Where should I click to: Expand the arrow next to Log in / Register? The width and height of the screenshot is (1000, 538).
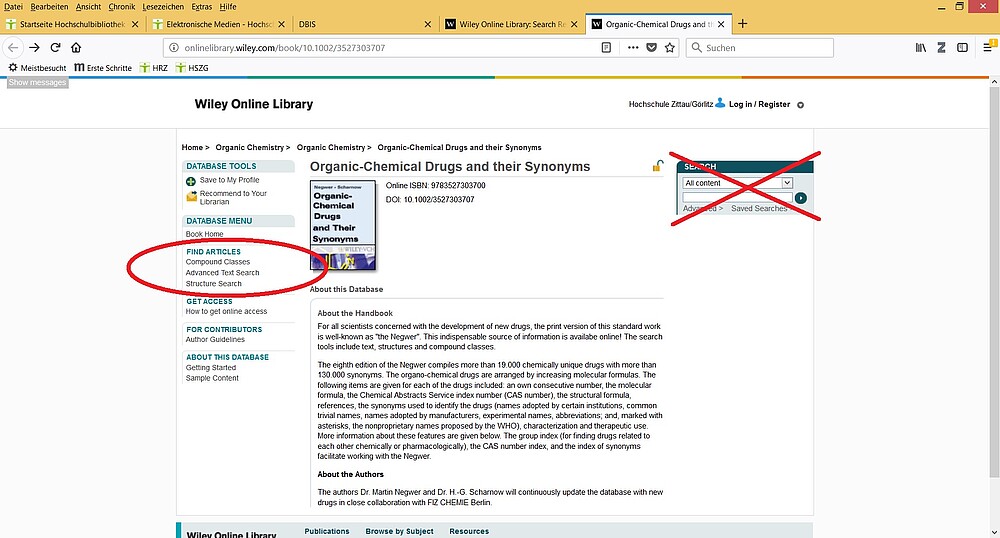(x=800, y=105)
